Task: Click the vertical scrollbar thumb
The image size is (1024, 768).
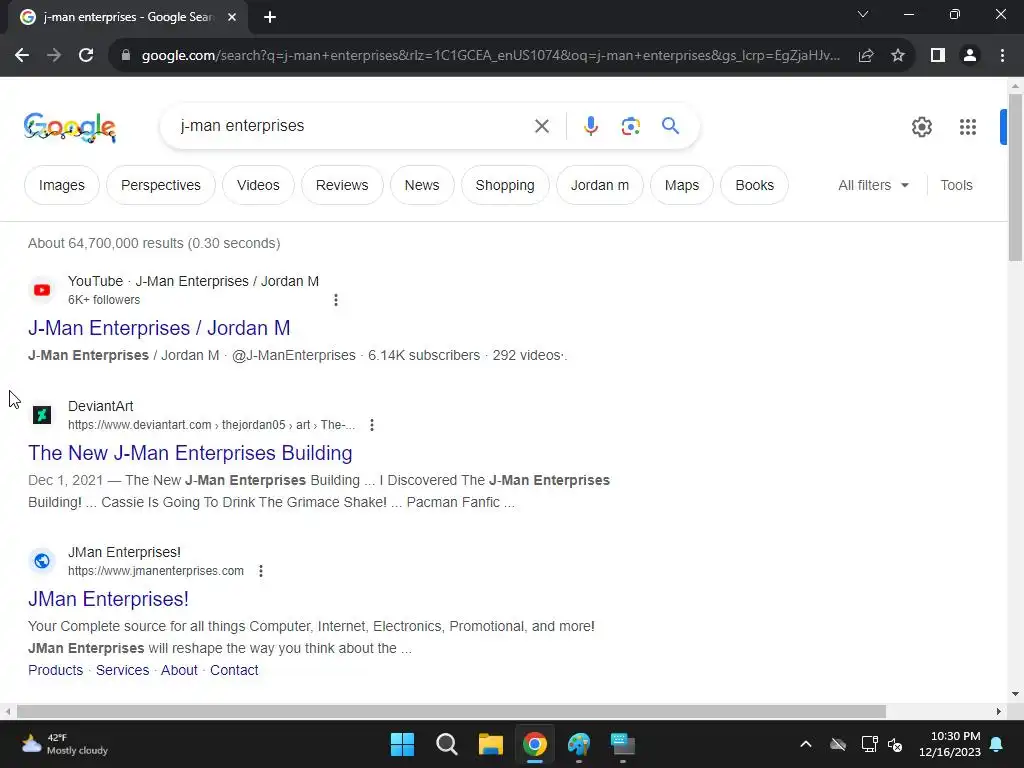Action: [1015, 178]
